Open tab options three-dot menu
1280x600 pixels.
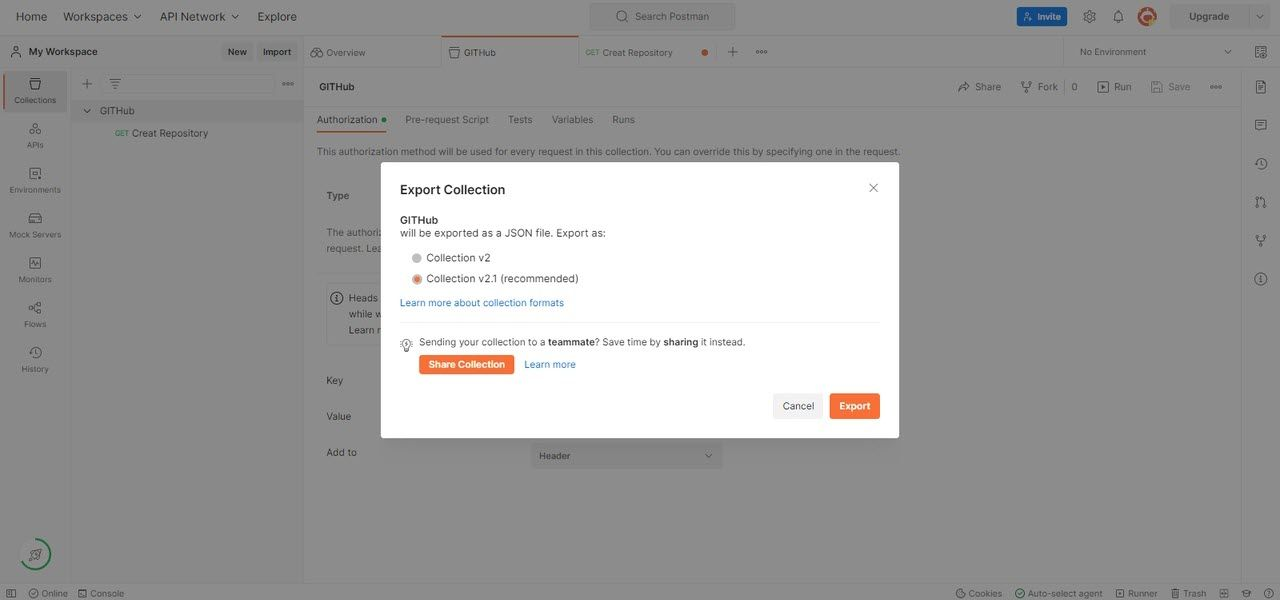tap(761, 52)
